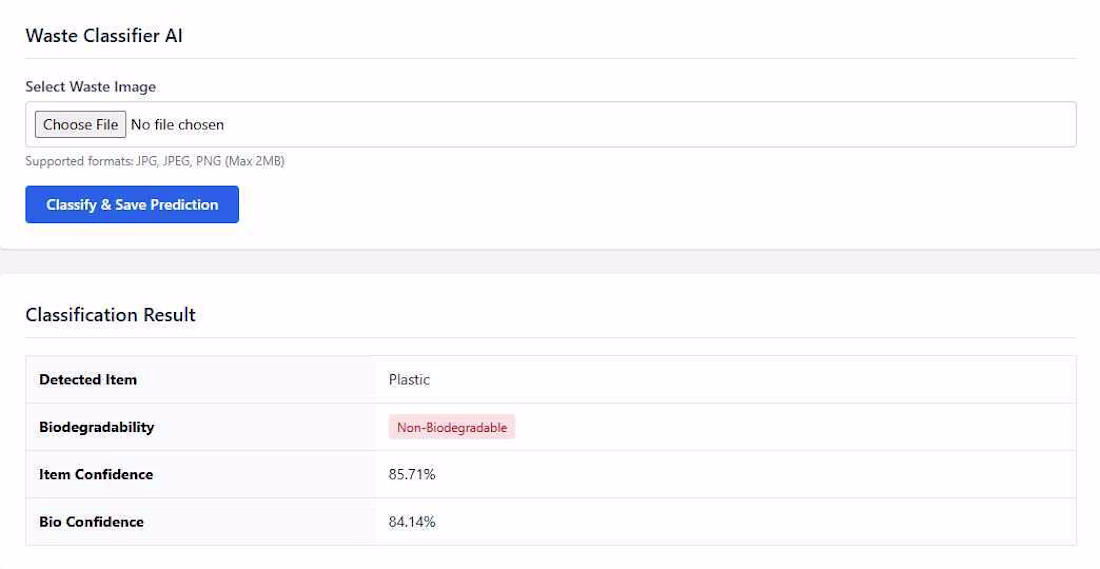Click the waste image file input field
Image resolution: width=1100 pixels, height=569 pixels.
(551, 124)
